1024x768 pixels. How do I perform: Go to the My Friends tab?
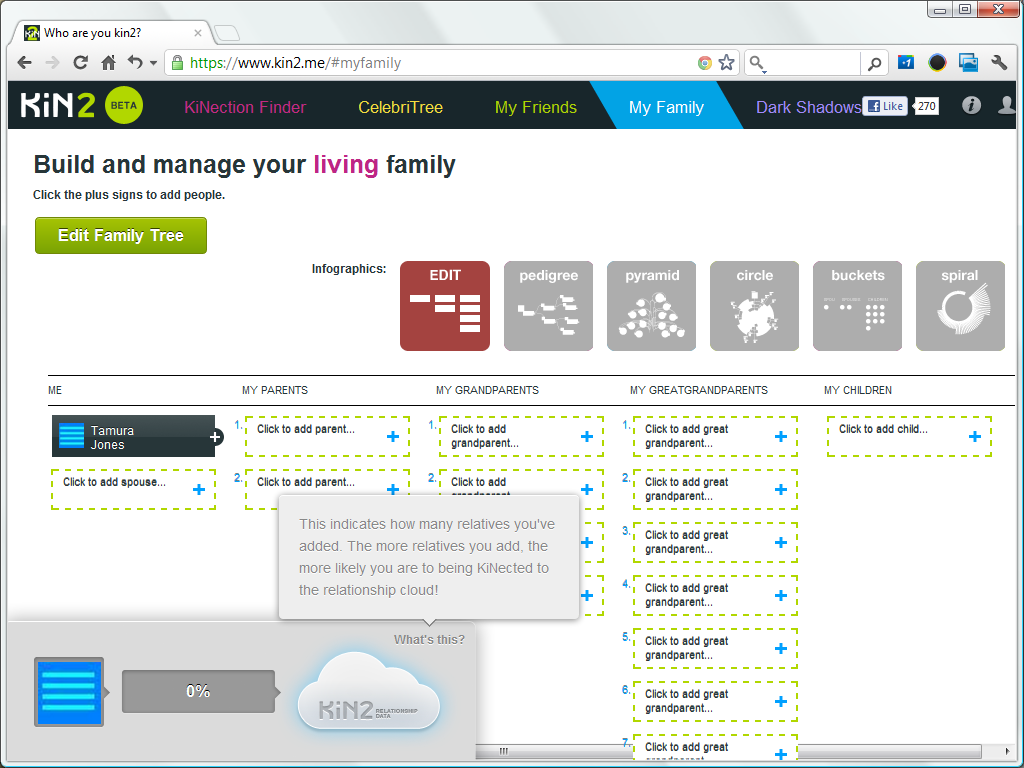(536, 107)
